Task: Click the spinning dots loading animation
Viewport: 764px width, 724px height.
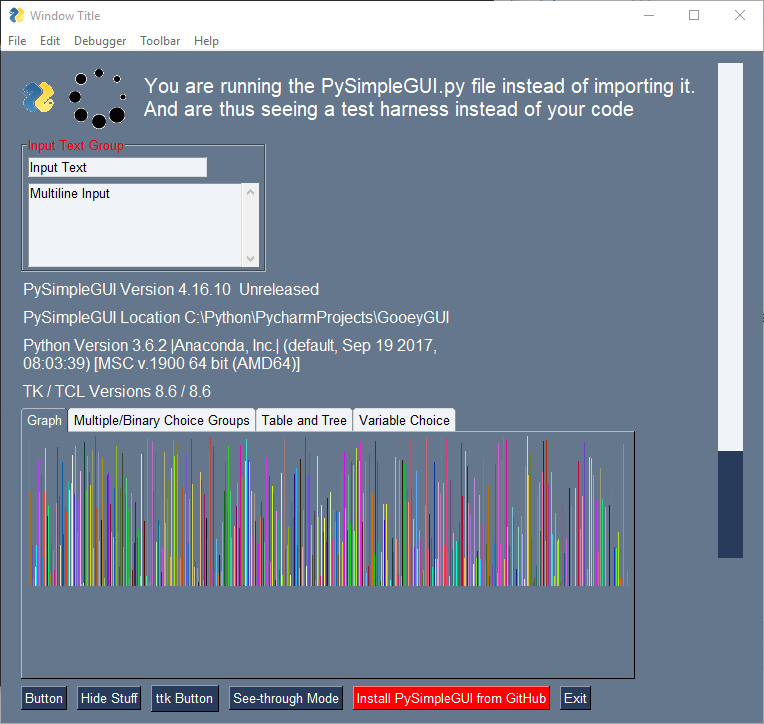Action: 97,98
